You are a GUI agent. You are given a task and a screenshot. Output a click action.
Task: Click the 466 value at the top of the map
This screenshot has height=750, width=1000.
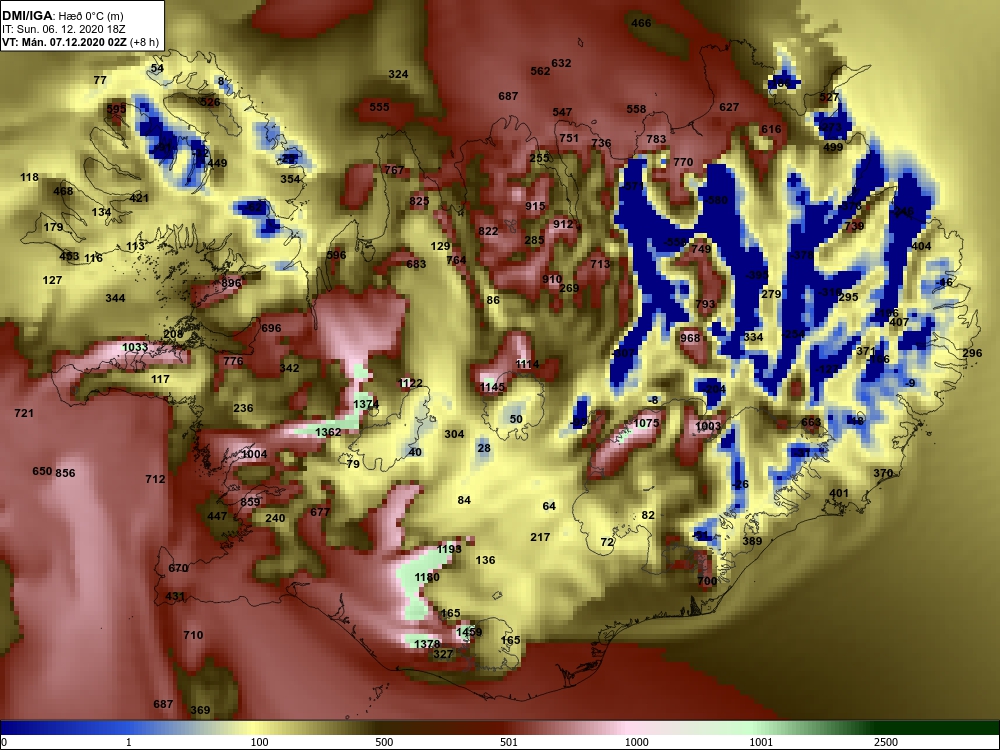[641, 23]
